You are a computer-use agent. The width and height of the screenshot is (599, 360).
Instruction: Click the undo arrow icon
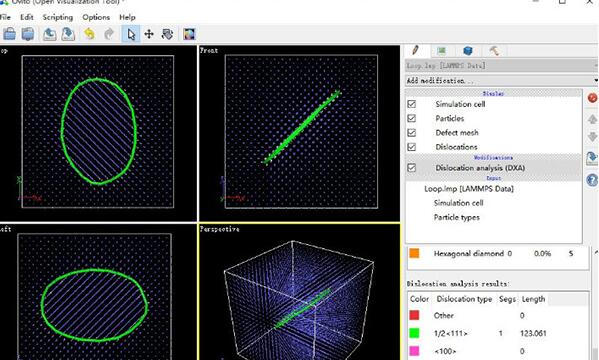[89, 34]
